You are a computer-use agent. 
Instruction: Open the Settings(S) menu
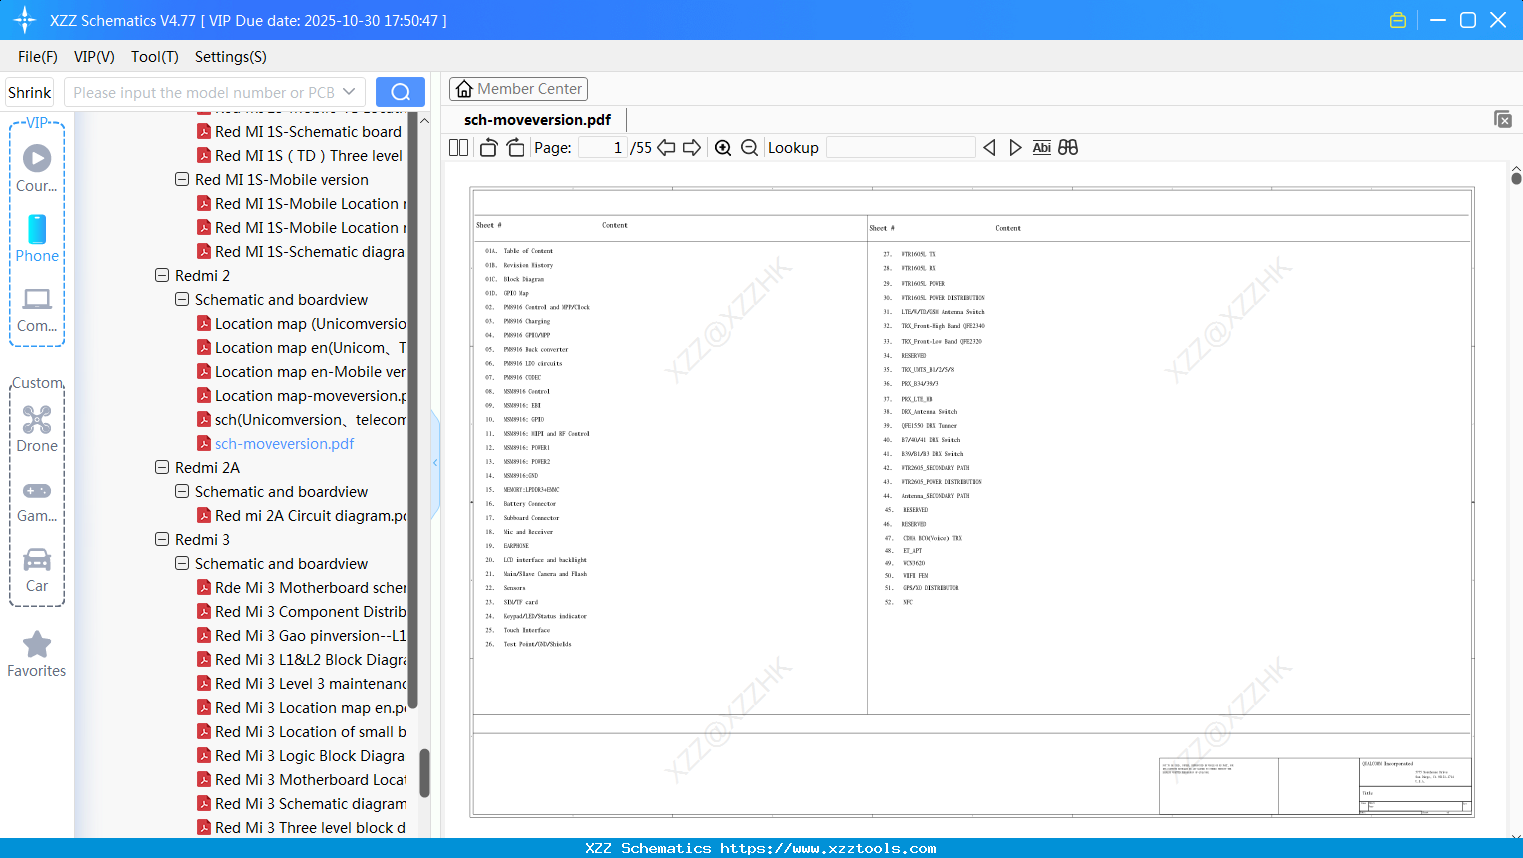pyautogui.click(x=231, y=57)
